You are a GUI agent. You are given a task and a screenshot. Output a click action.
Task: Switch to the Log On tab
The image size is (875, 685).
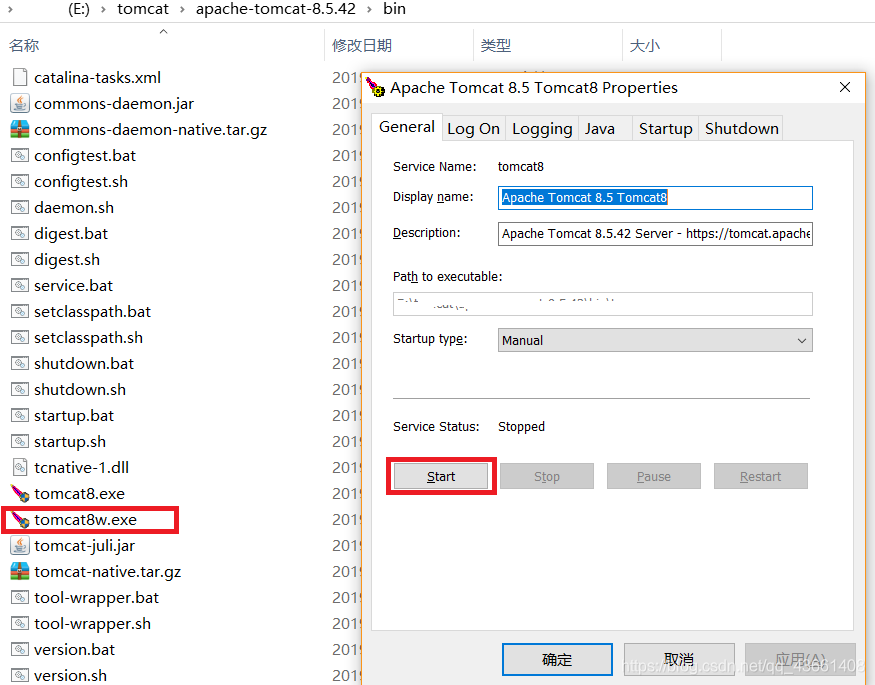click(x=474, y=129)
